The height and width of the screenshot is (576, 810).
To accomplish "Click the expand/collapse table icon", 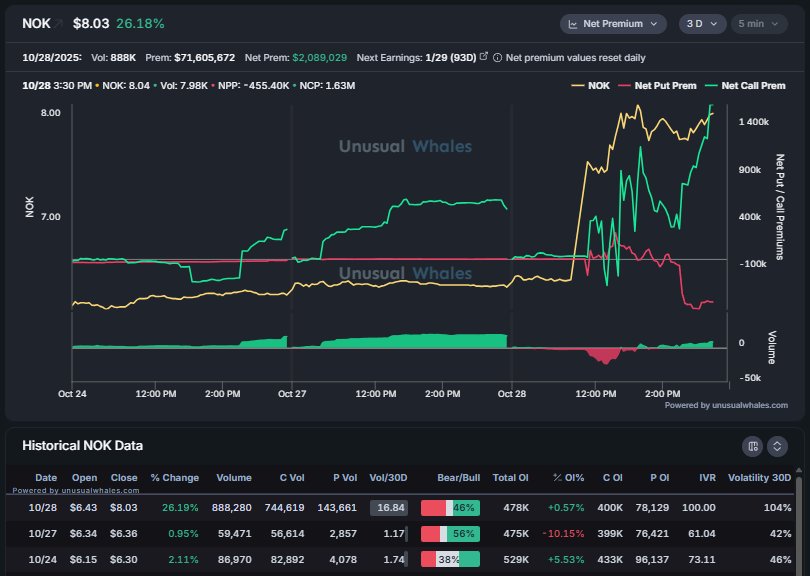I will 777,446.
